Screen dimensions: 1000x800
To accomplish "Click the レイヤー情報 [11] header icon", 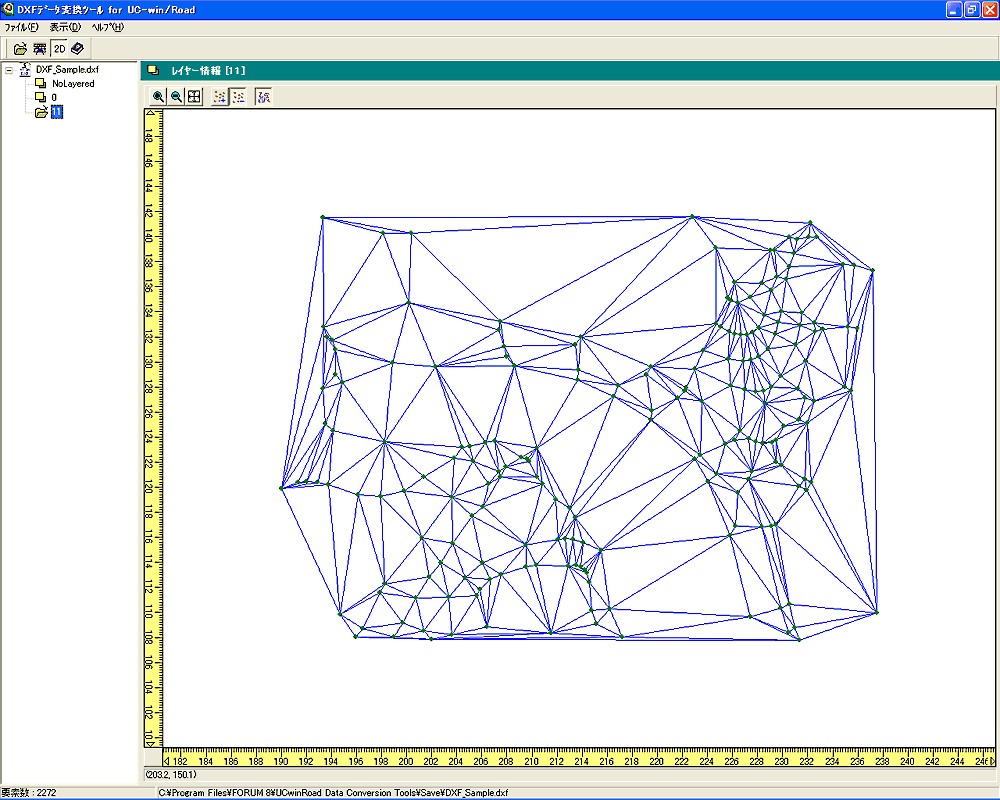I will coord(153,70).
